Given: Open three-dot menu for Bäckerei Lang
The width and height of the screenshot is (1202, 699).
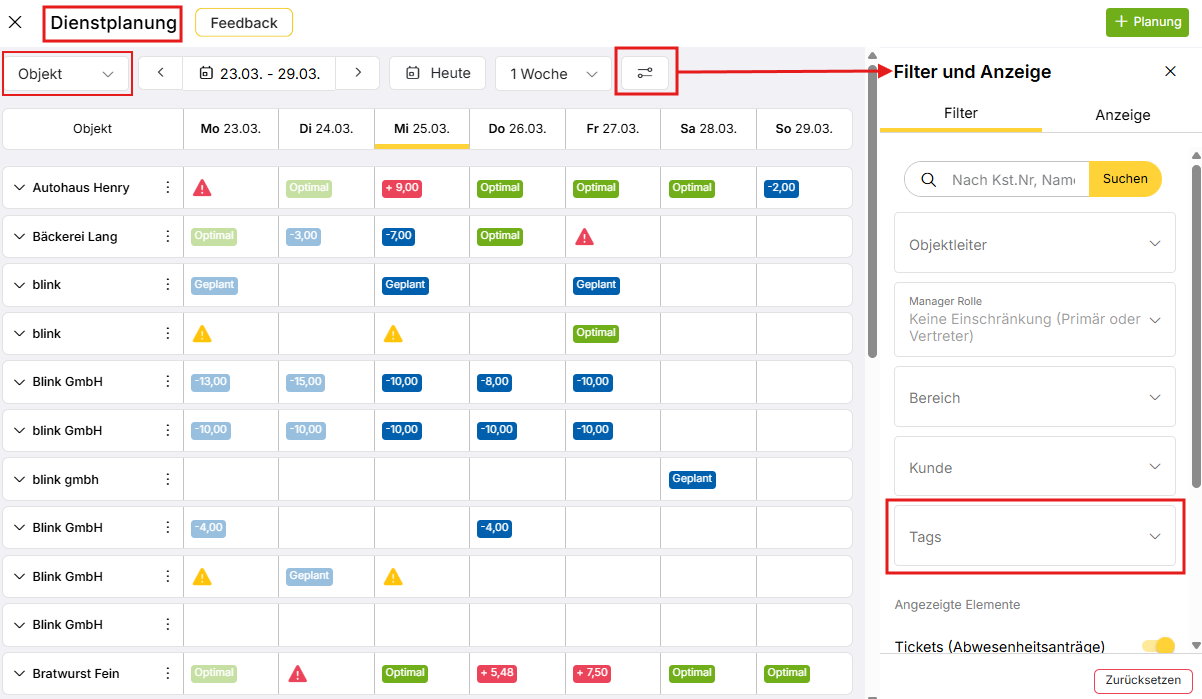Looking at the screenshot, I should (168, 236).
